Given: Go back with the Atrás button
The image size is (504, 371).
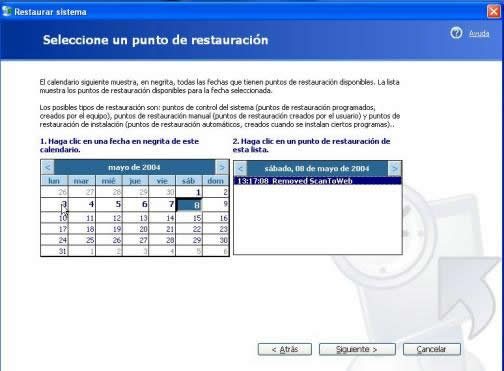Looking at the screenshot, I should coord(285,349).
